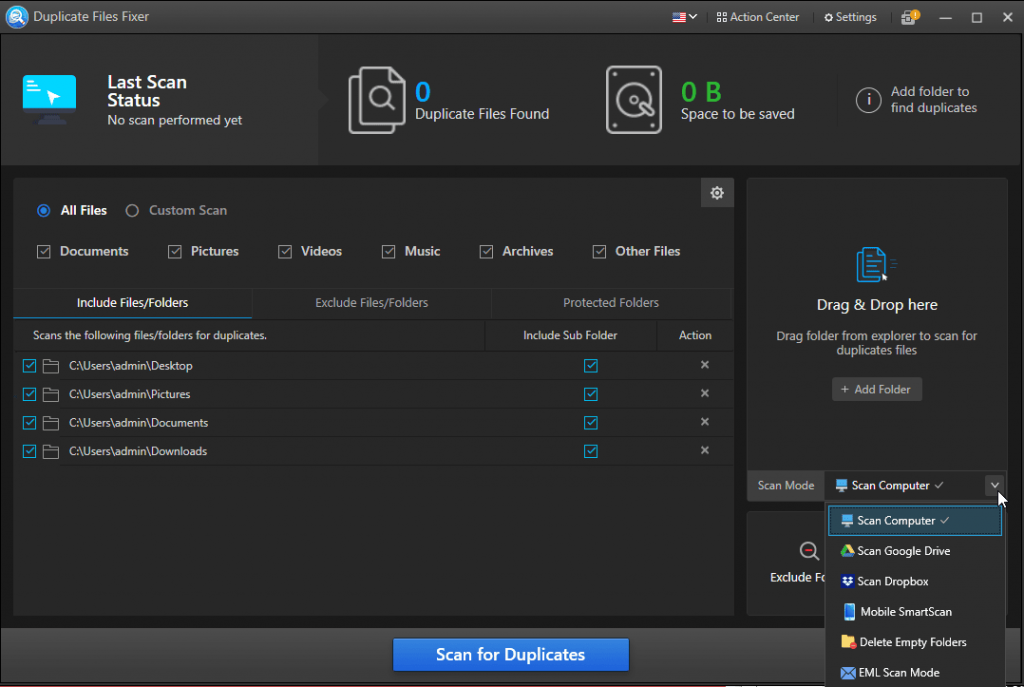Choose Mobile SmartScan mode
This screenshot has width=1024, height=687.
(906, 611)
